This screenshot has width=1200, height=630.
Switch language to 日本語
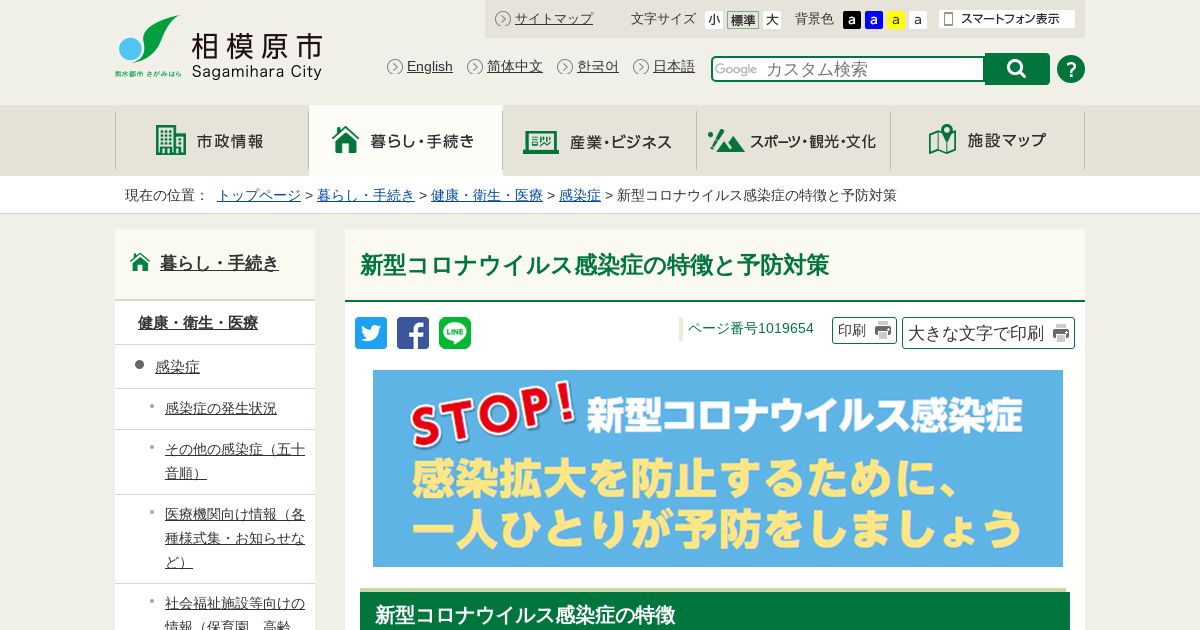pos(674,66)
